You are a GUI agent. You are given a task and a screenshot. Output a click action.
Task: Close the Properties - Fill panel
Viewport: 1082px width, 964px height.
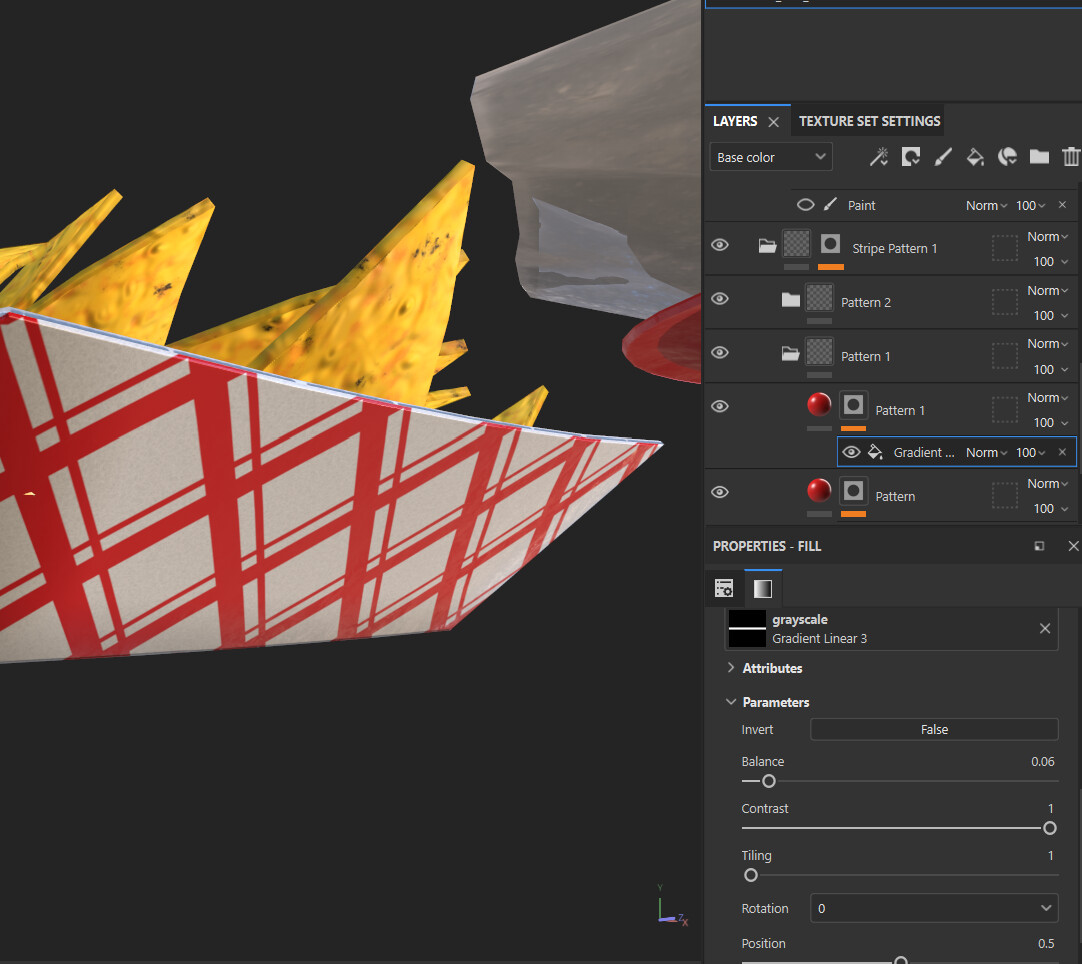coord(1073,546)
